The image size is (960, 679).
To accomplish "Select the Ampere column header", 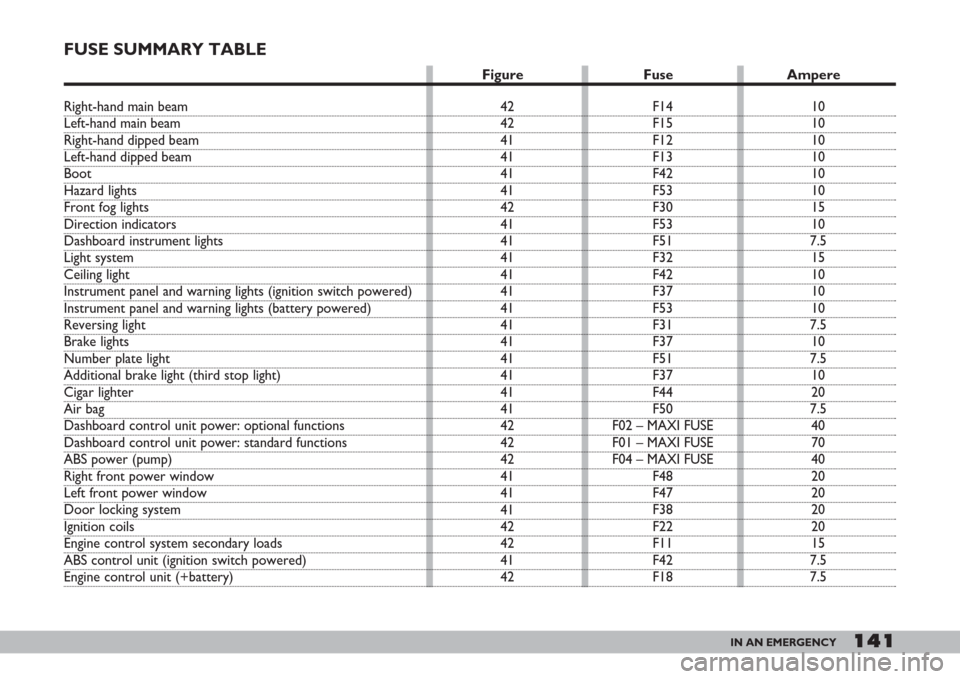I will coord(813,75).
